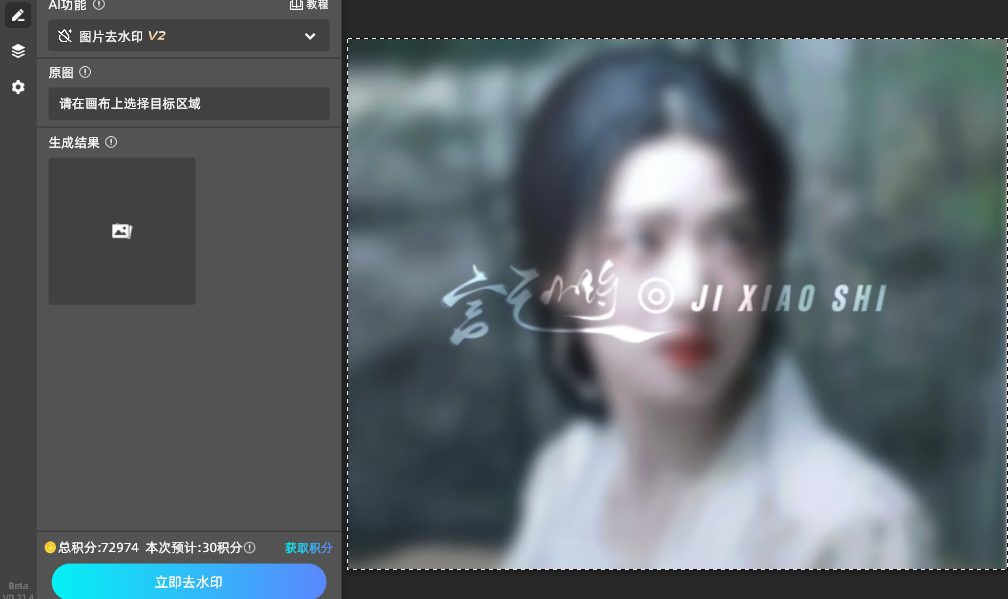The image size is (1008, 599).
Task: Click the dropdown chevron arrow
Action: [310, 36]
